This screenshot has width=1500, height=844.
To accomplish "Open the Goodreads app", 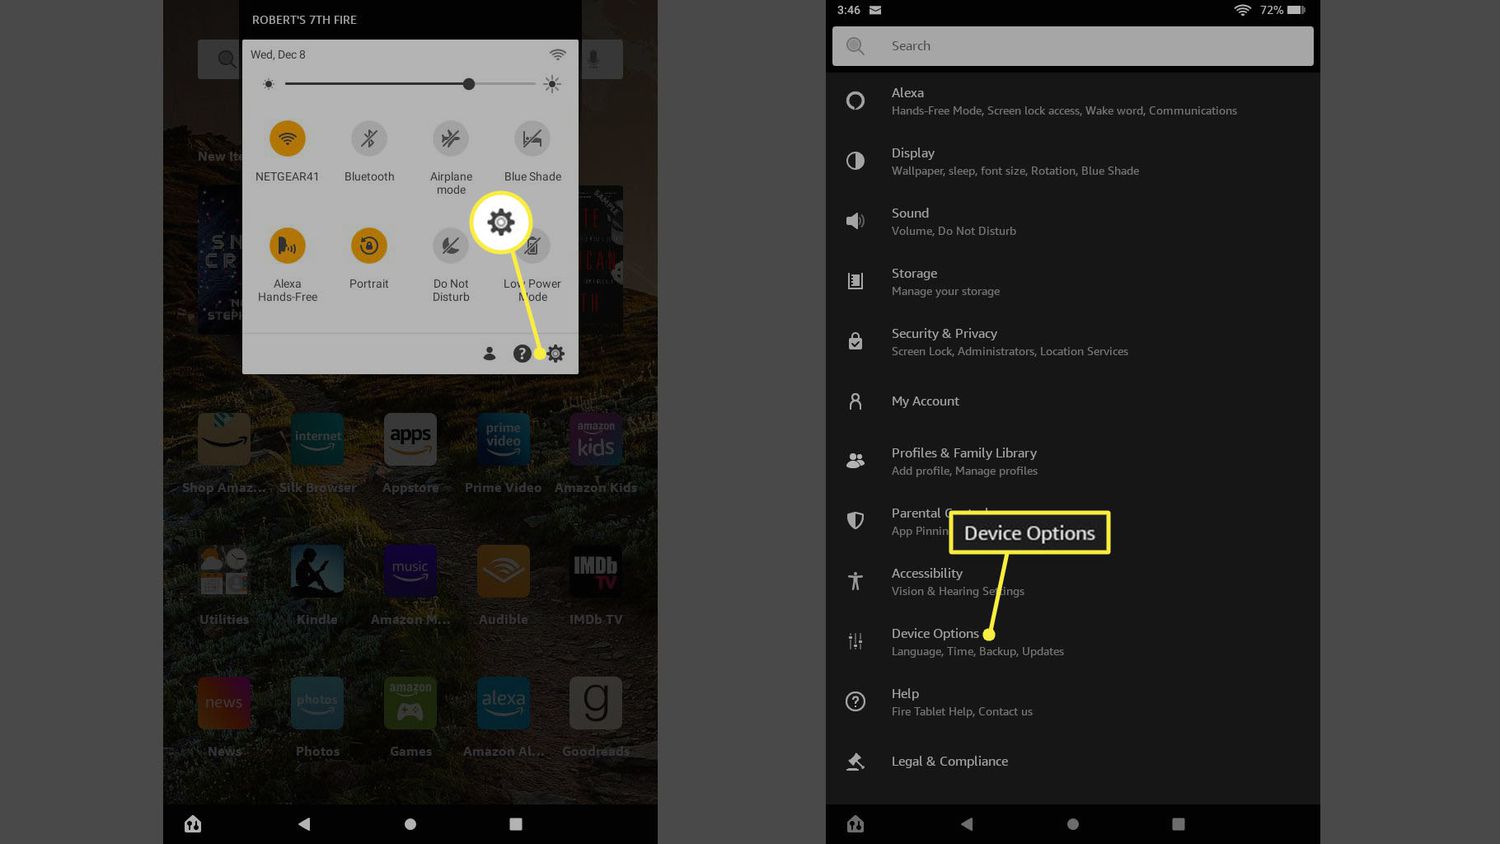I will 596,703.
